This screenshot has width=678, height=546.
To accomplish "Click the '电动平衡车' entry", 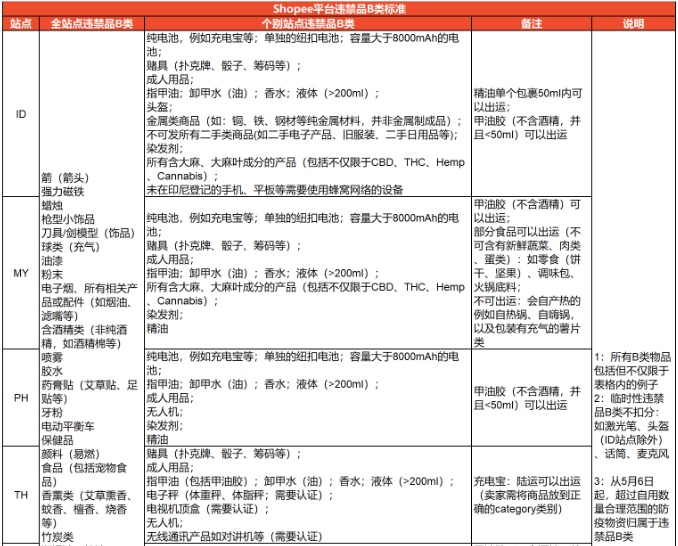I will [x=68, y=427].
